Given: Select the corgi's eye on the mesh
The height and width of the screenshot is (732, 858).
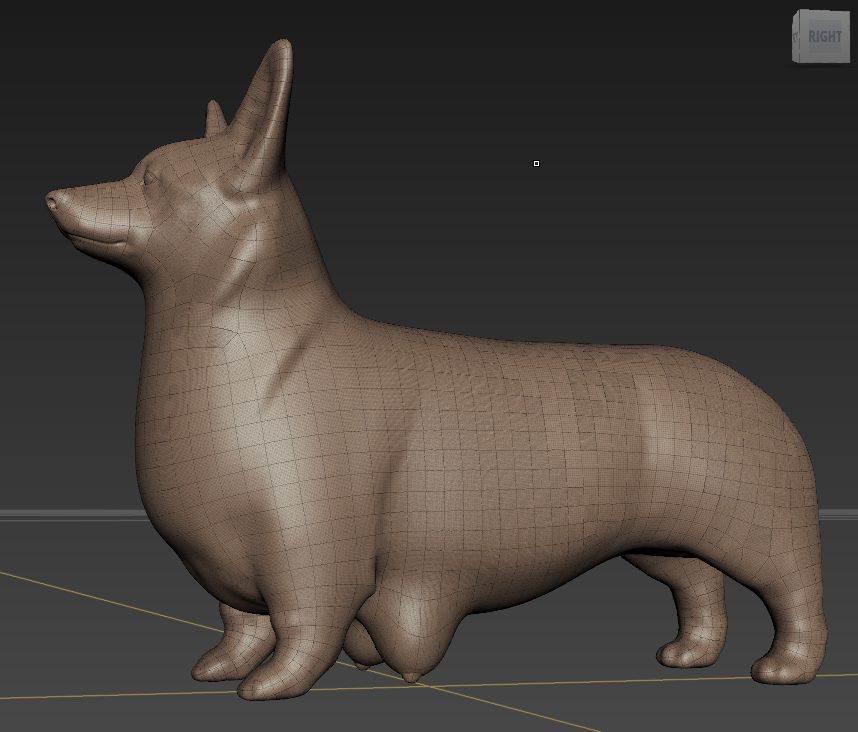Looking at the screenshot, I should pyautogui.click(x=151, y=178).
